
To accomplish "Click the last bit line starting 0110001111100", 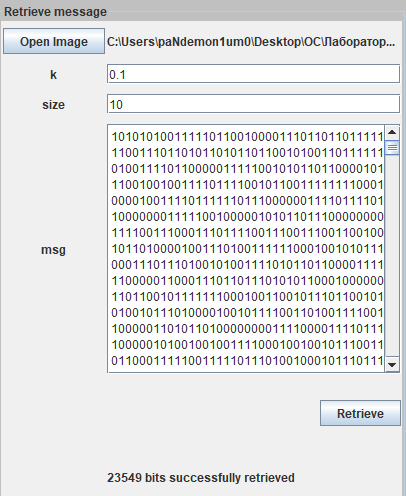I will coord(247,361).
